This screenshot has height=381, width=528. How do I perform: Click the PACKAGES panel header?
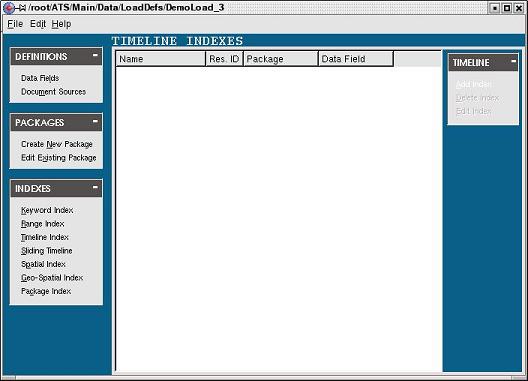(x=56, y=123)
